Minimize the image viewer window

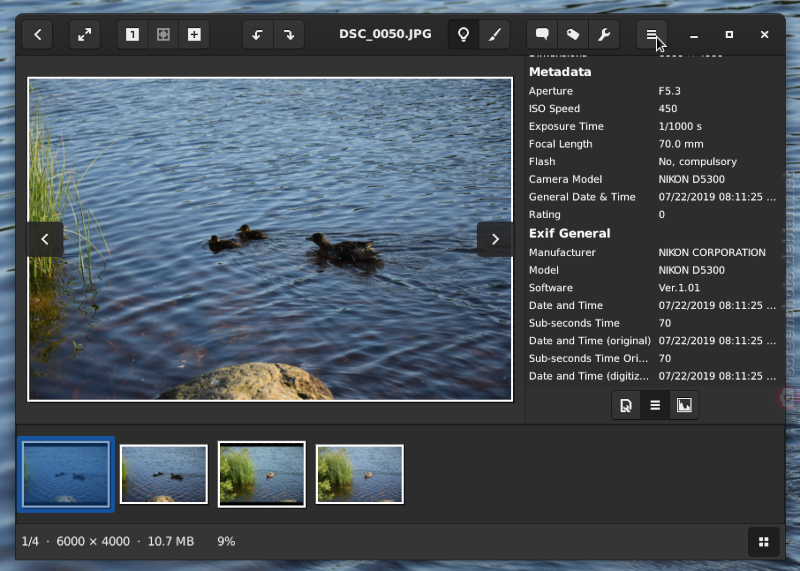tap(693, 35)
